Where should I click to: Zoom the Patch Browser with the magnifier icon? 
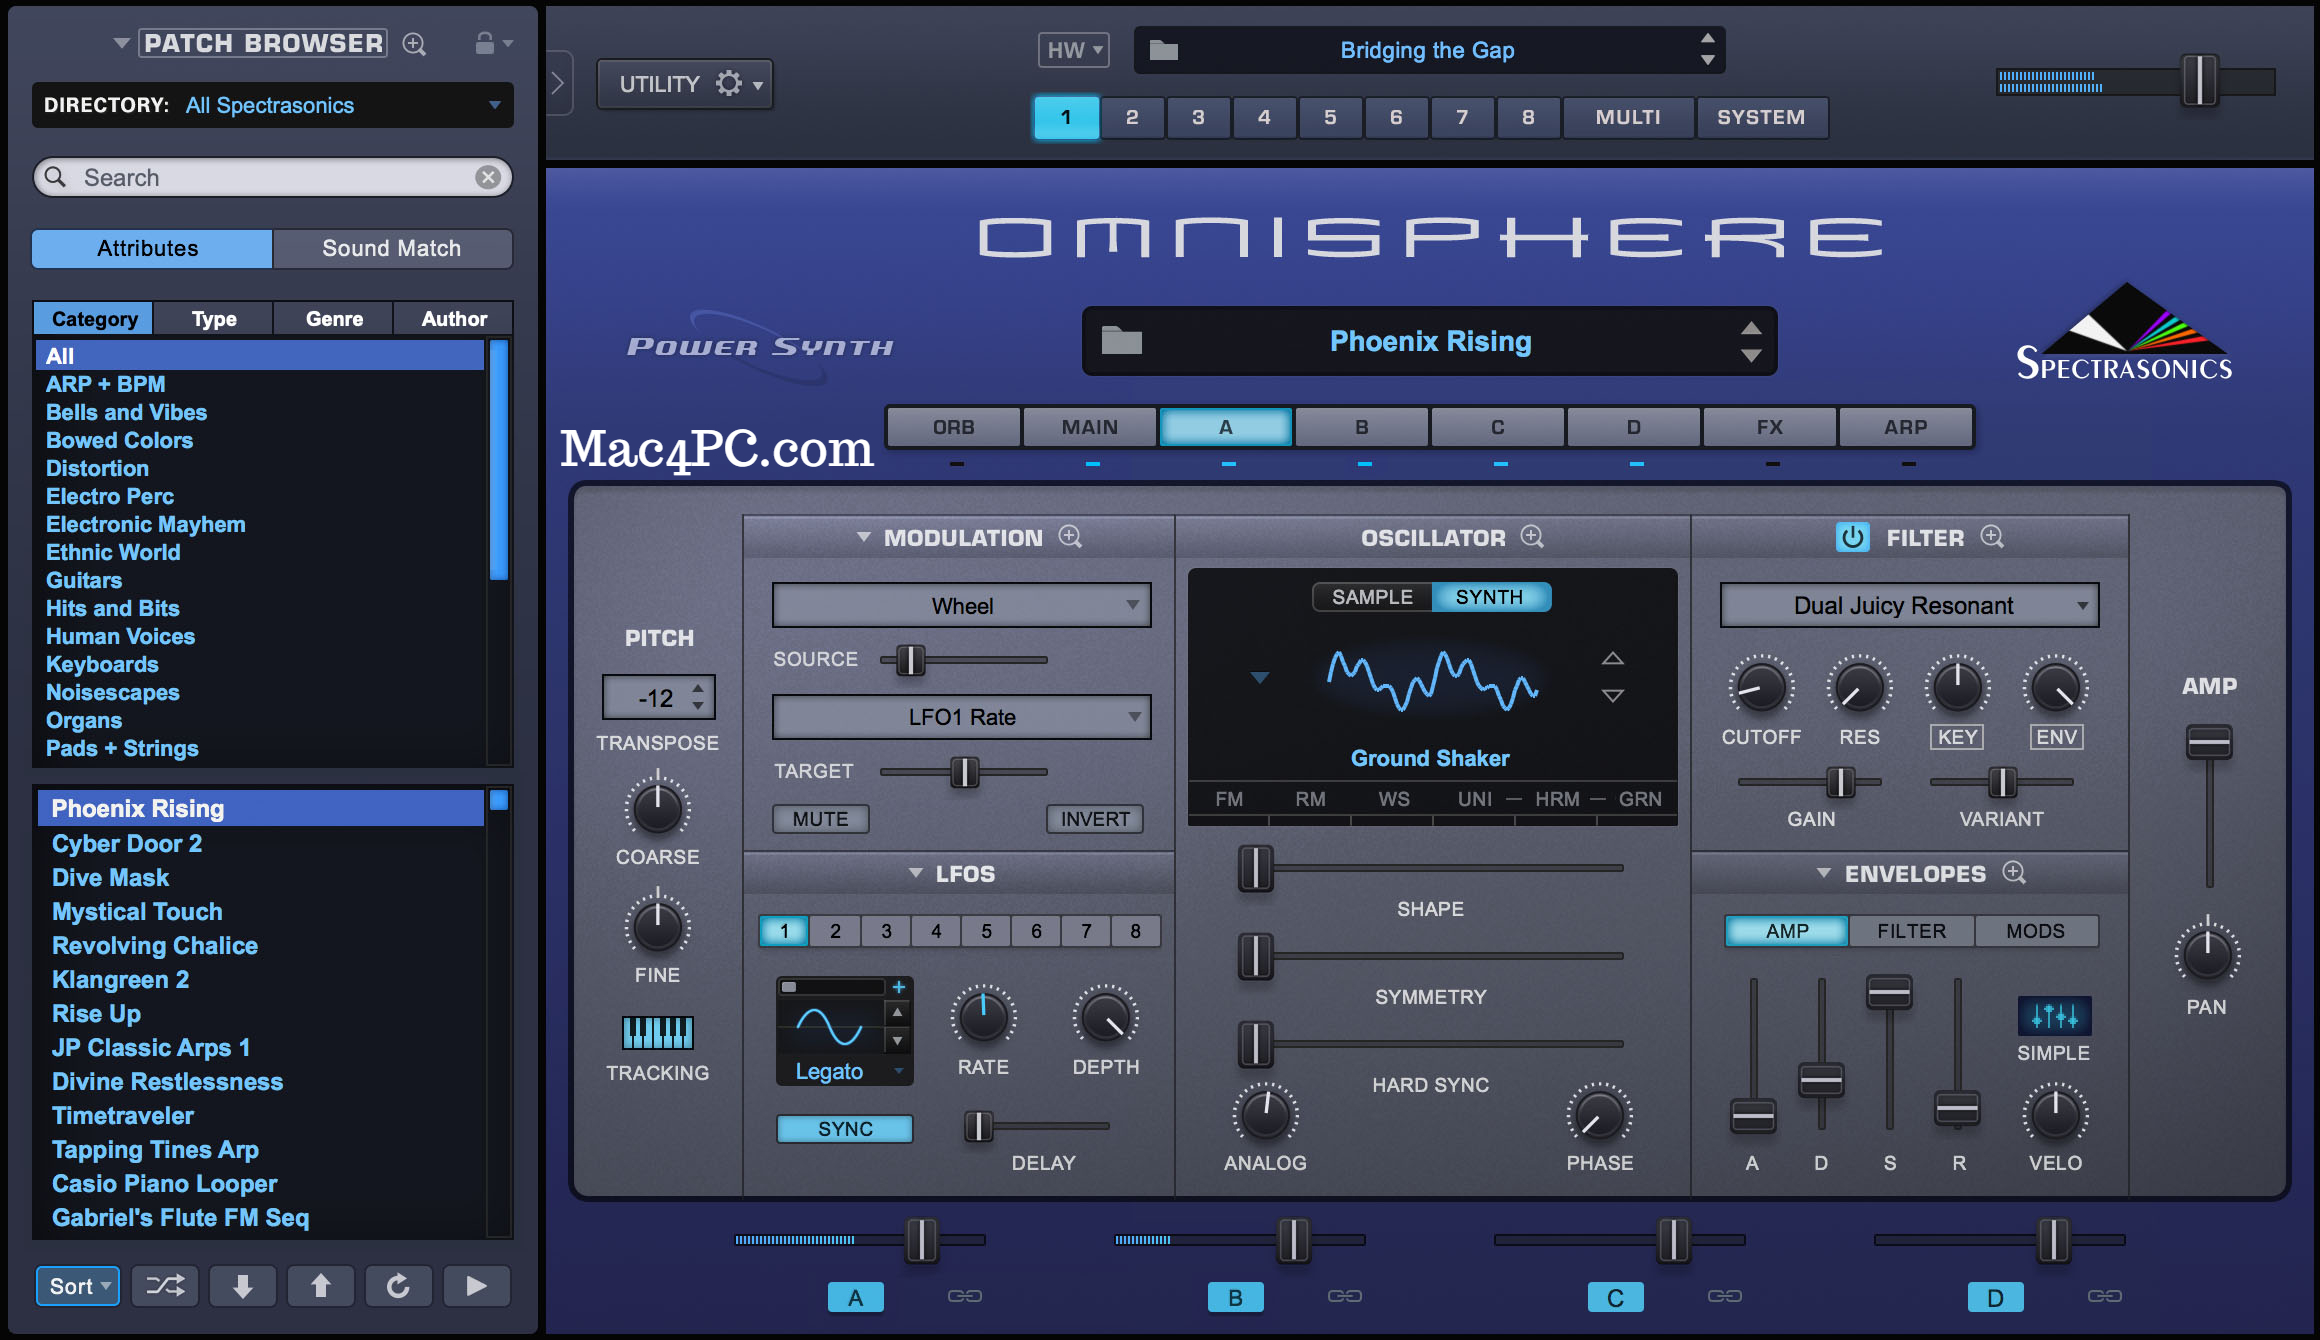point(414,44)
